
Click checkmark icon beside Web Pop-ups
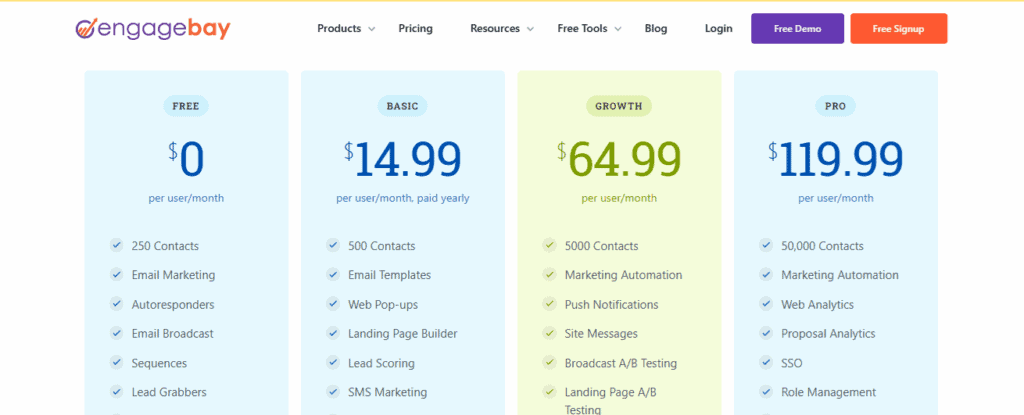(333, 304)
